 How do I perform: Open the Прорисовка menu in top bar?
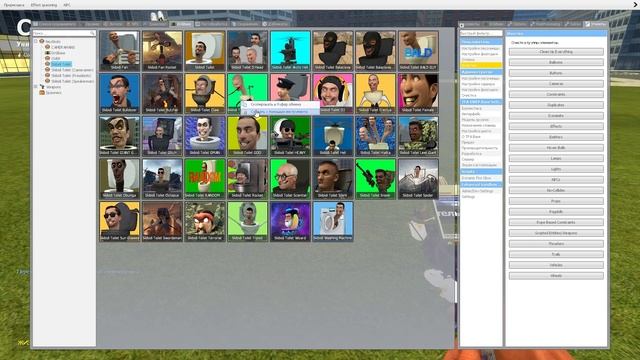(14, 5)
